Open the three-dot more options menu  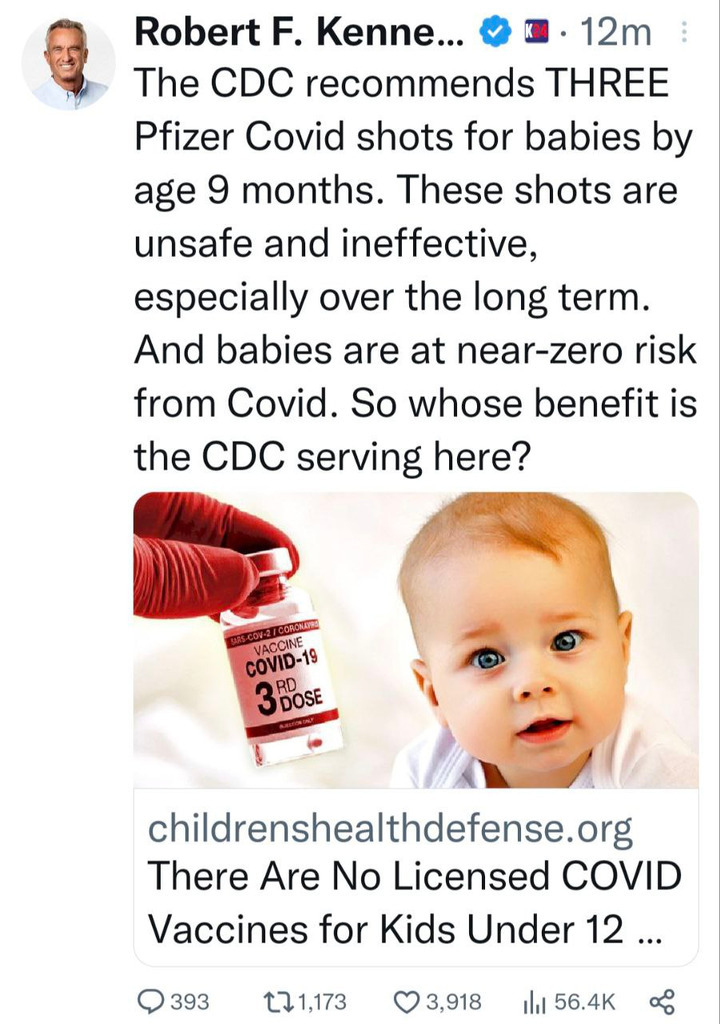point(684,33)
